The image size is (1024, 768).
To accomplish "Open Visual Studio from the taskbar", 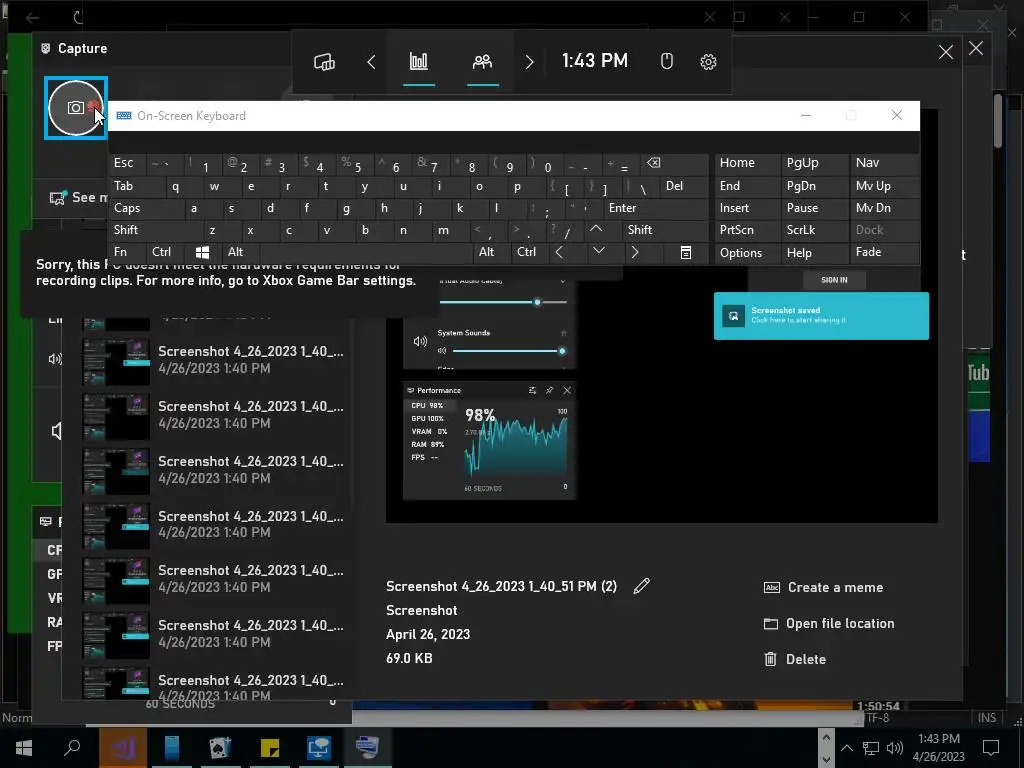I will (x=123, y=747).
